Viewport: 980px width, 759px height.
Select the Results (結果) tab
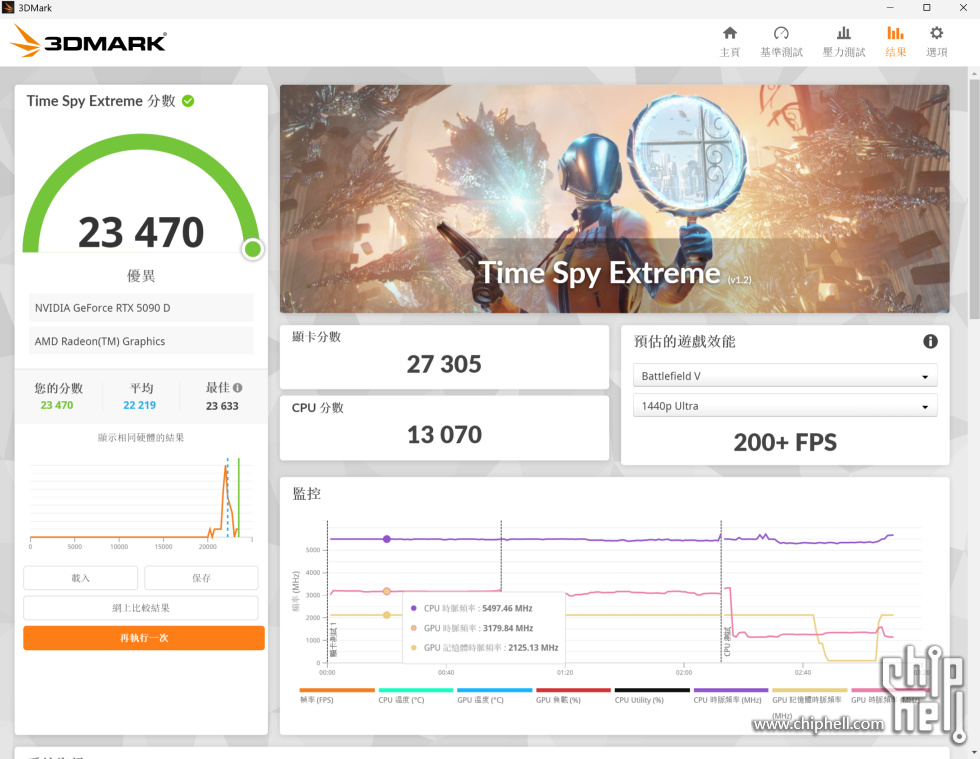pos(896,42)
